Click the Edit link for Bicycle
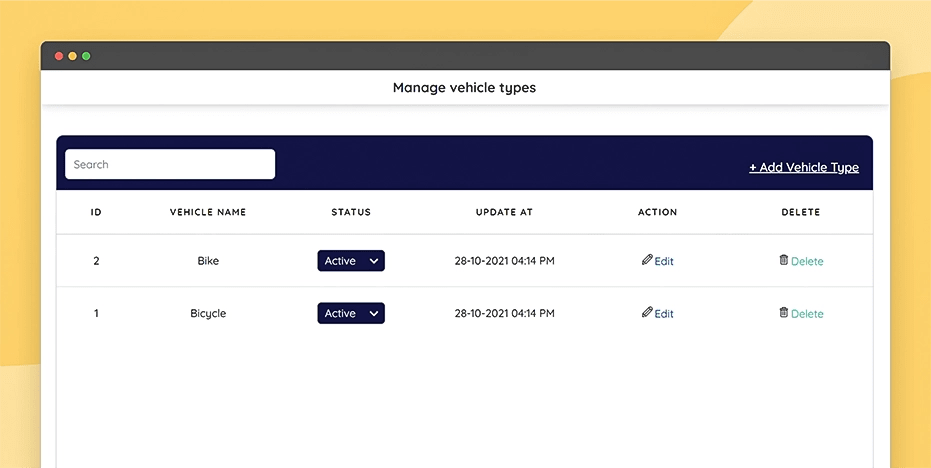Viewport: 931px width, 468px height. 664,314
